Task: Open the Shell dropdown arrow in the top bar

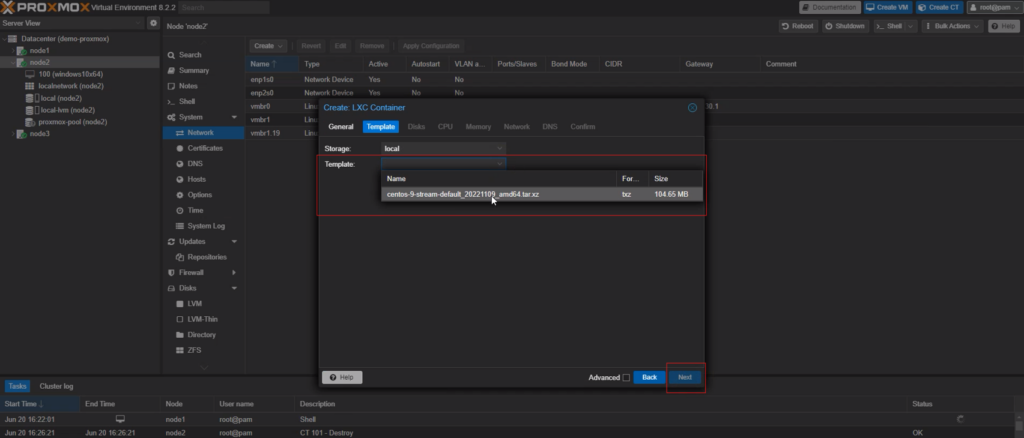Action: pyautogui.click(x=910, y=26)
